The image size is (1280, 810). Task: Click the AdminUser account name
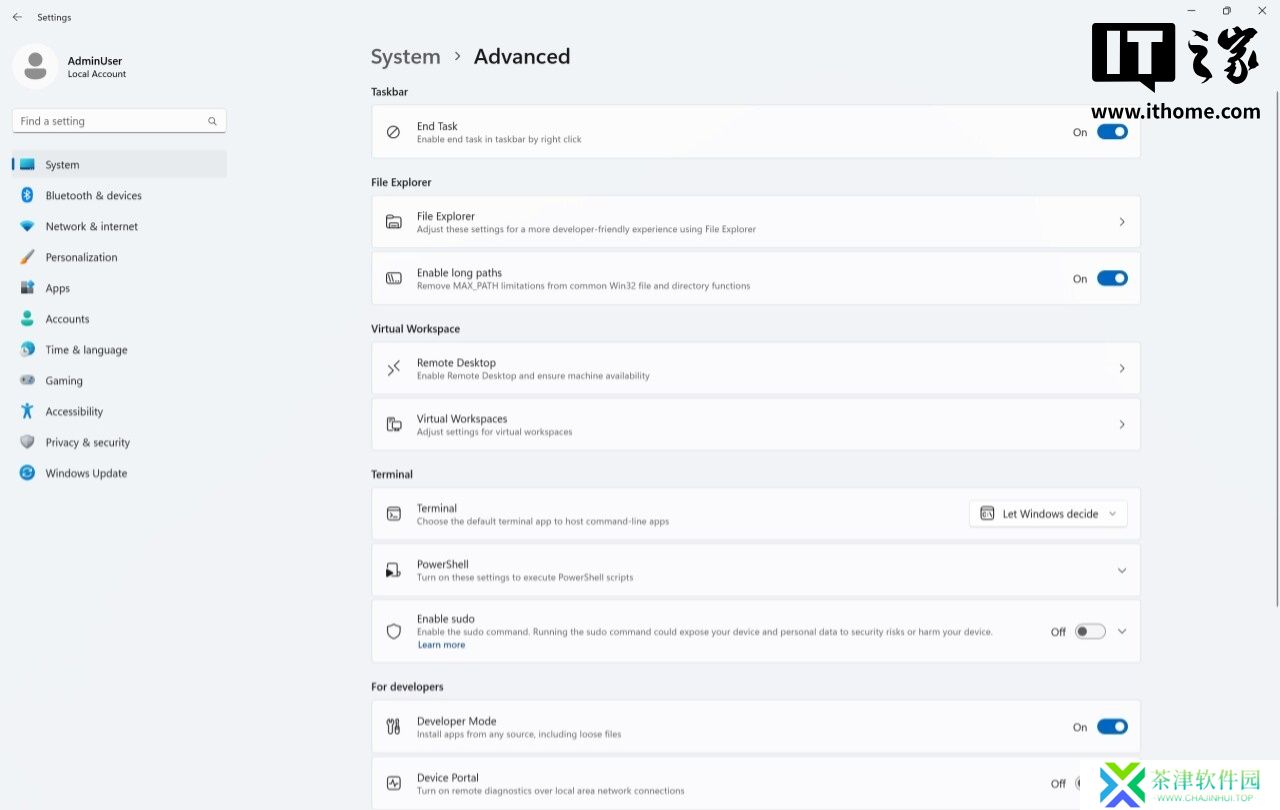pos(95,61)
